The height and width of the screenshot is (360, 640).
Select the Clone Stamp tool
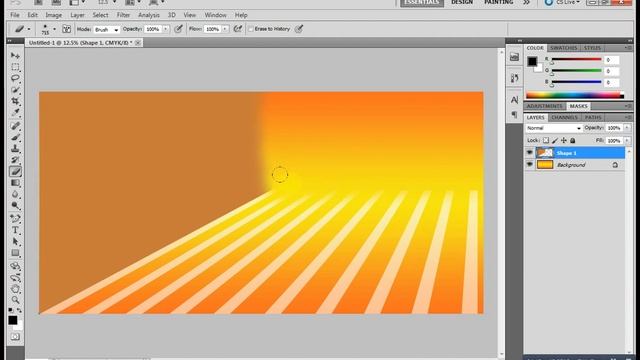click(x=16, y=149)
